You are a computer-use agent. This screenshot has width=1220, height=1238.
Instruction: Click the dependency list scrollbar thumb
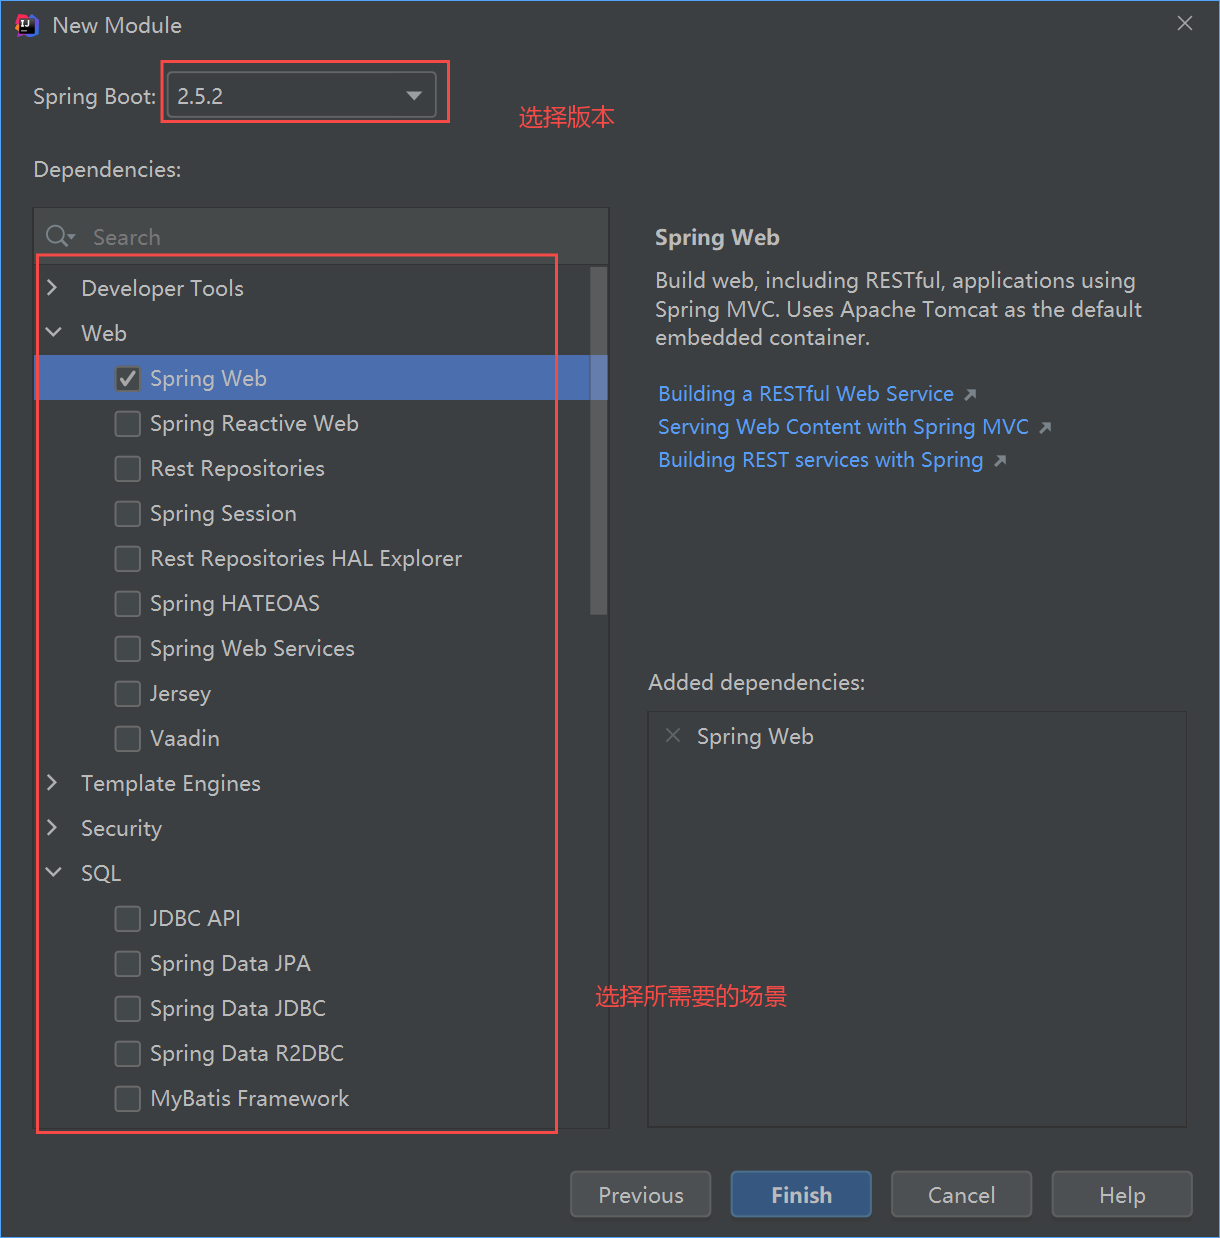[x=599, y=440]
